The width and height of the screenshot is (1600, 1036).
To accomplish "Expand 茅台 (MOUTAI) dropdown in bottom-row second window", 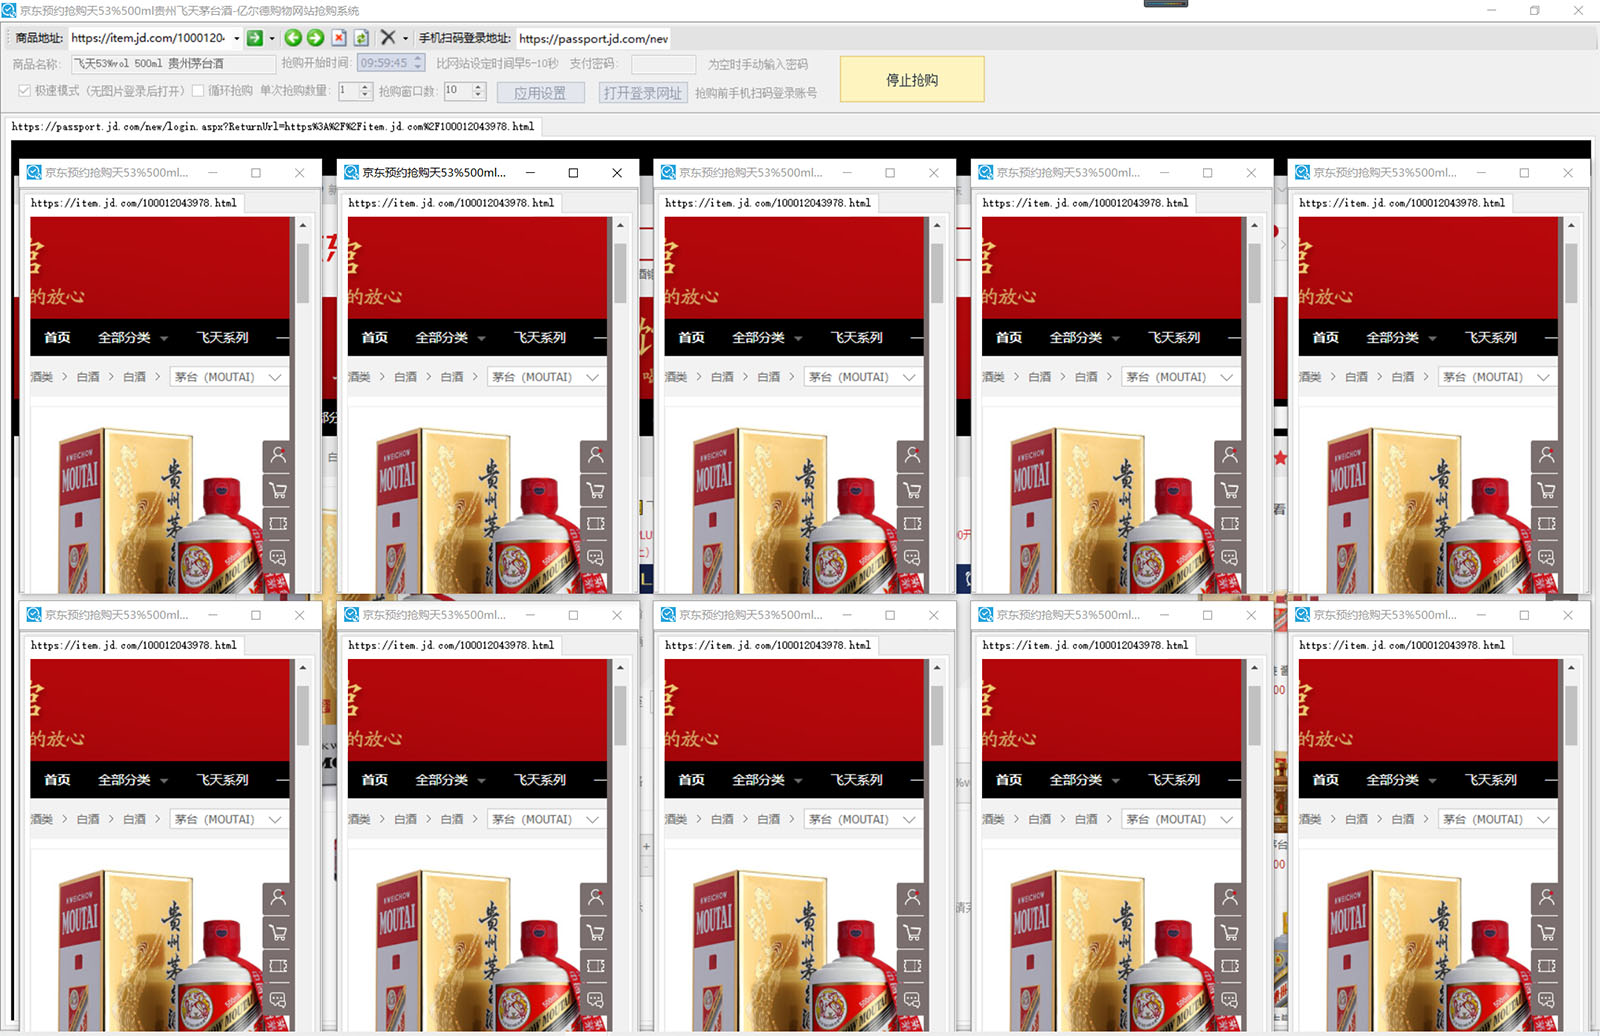I will [546, 819].
